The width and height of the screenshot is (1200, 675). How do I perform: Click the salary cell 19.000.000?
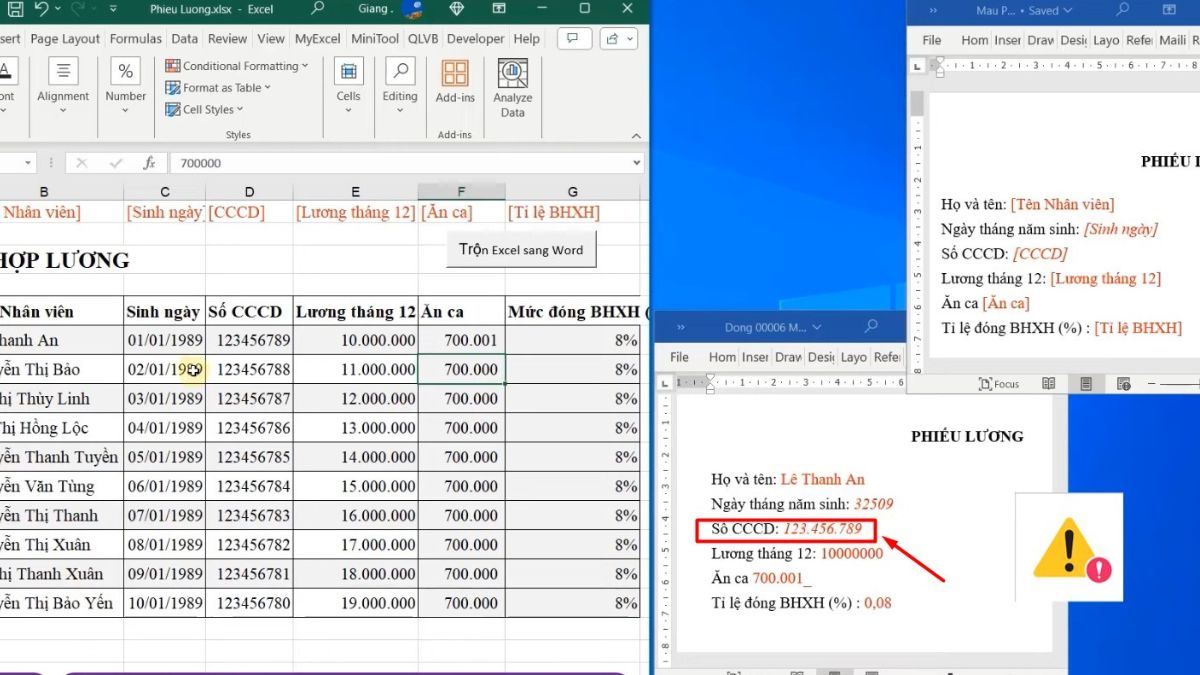pyautogui.click(x=355, y=603)
